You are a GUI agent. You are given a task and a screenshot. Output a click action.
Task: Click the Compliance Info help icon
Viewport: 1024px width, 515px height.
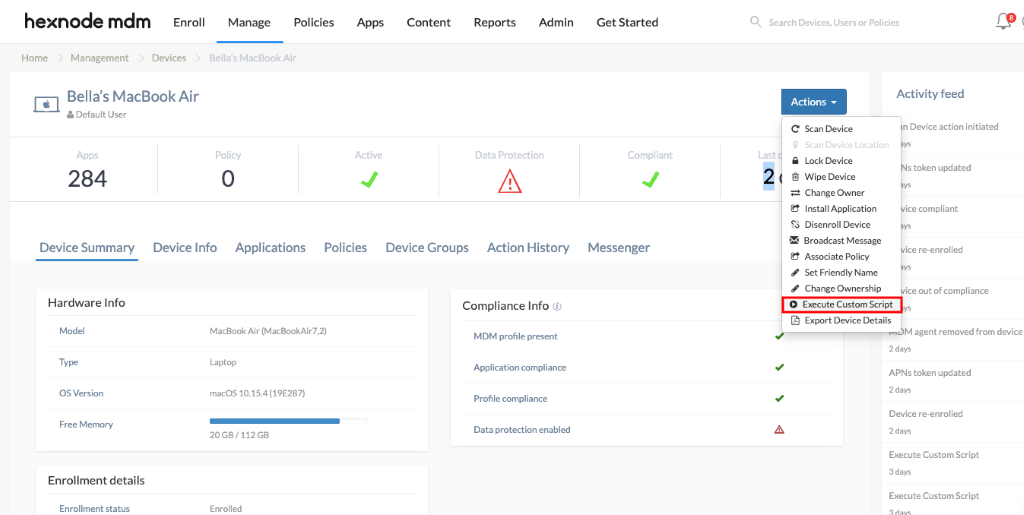[557, 306]
